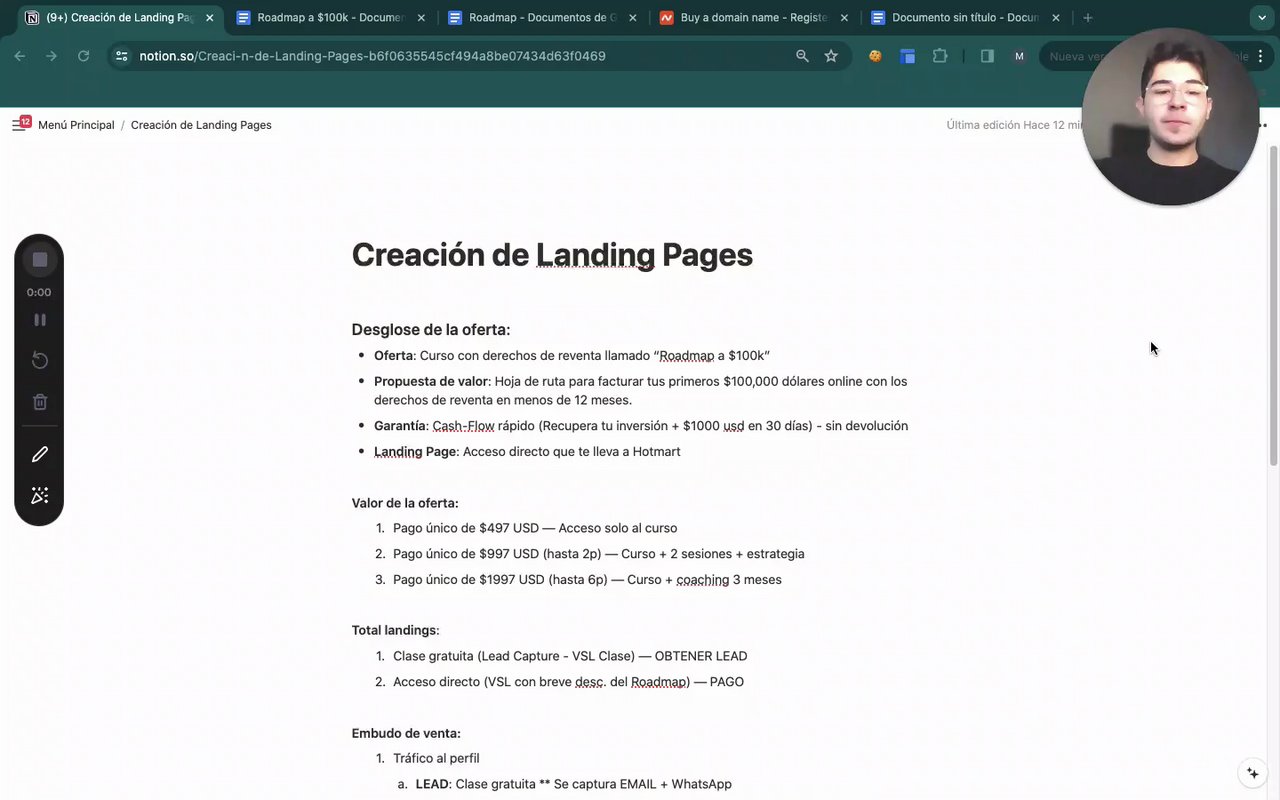Switch to the Roadmap a $100k tab
1280x800 pixels.
click(x=331, y=18)
